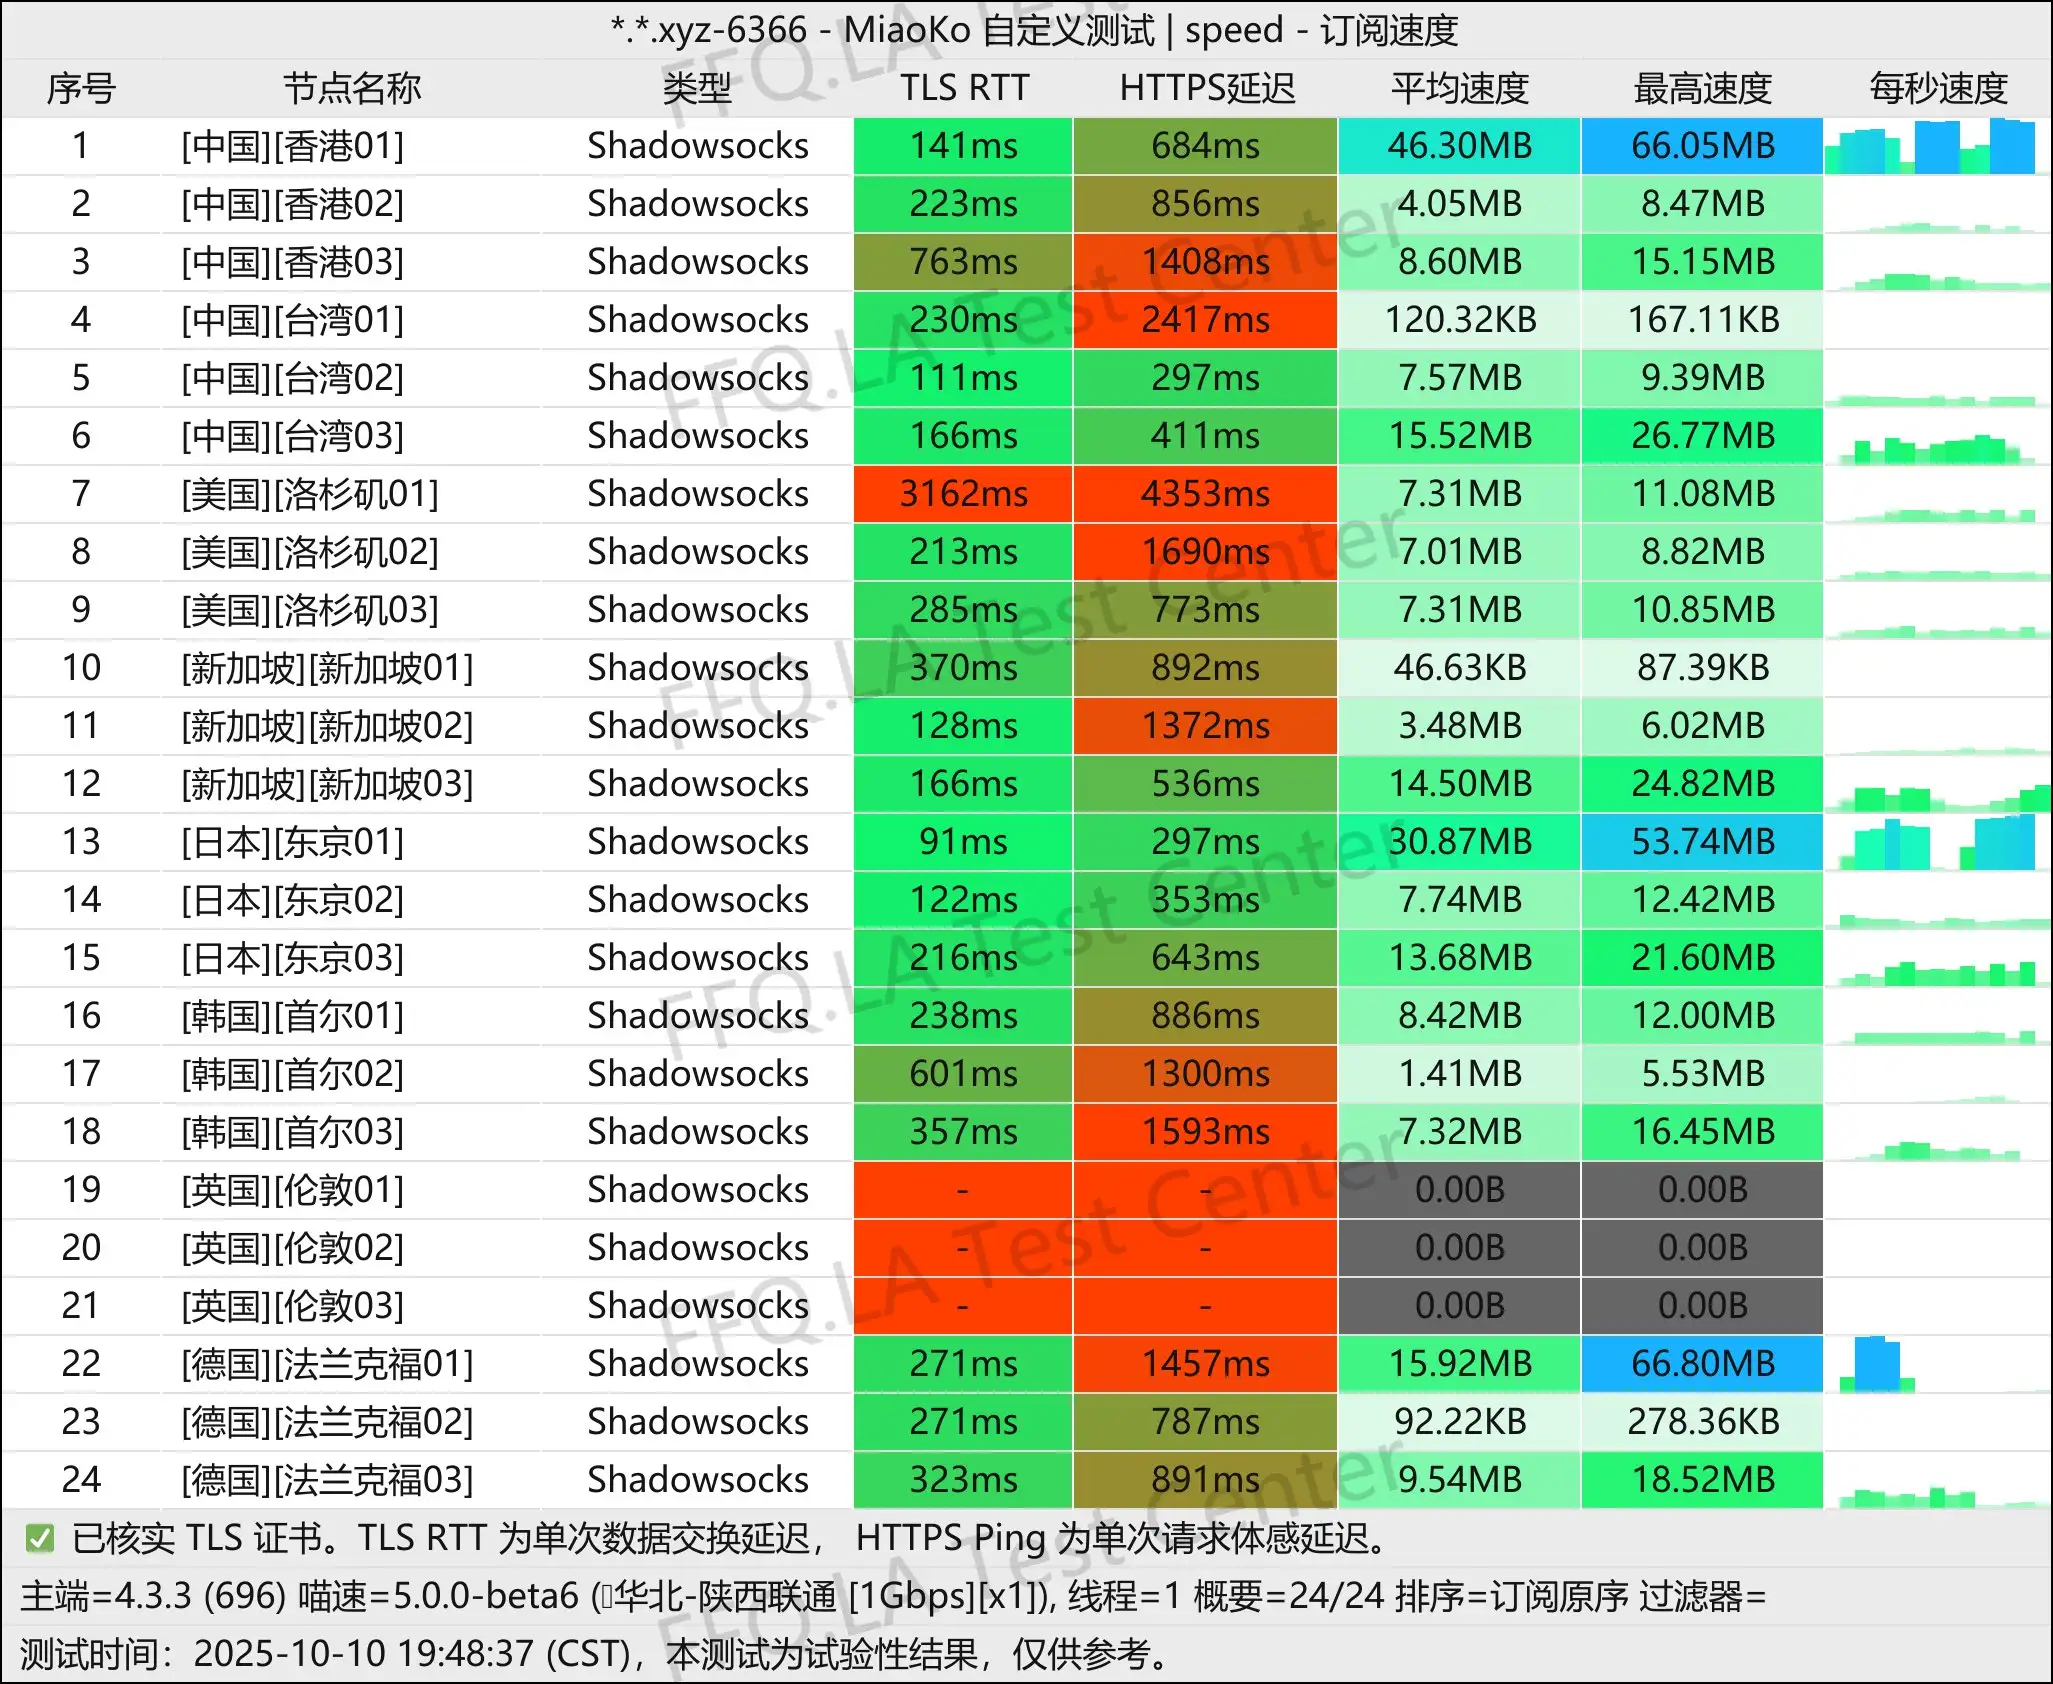This screenshot has height=1684, width=2053.
Task: Select the HTTPS延迟 column header
Action: (1206, 88)
